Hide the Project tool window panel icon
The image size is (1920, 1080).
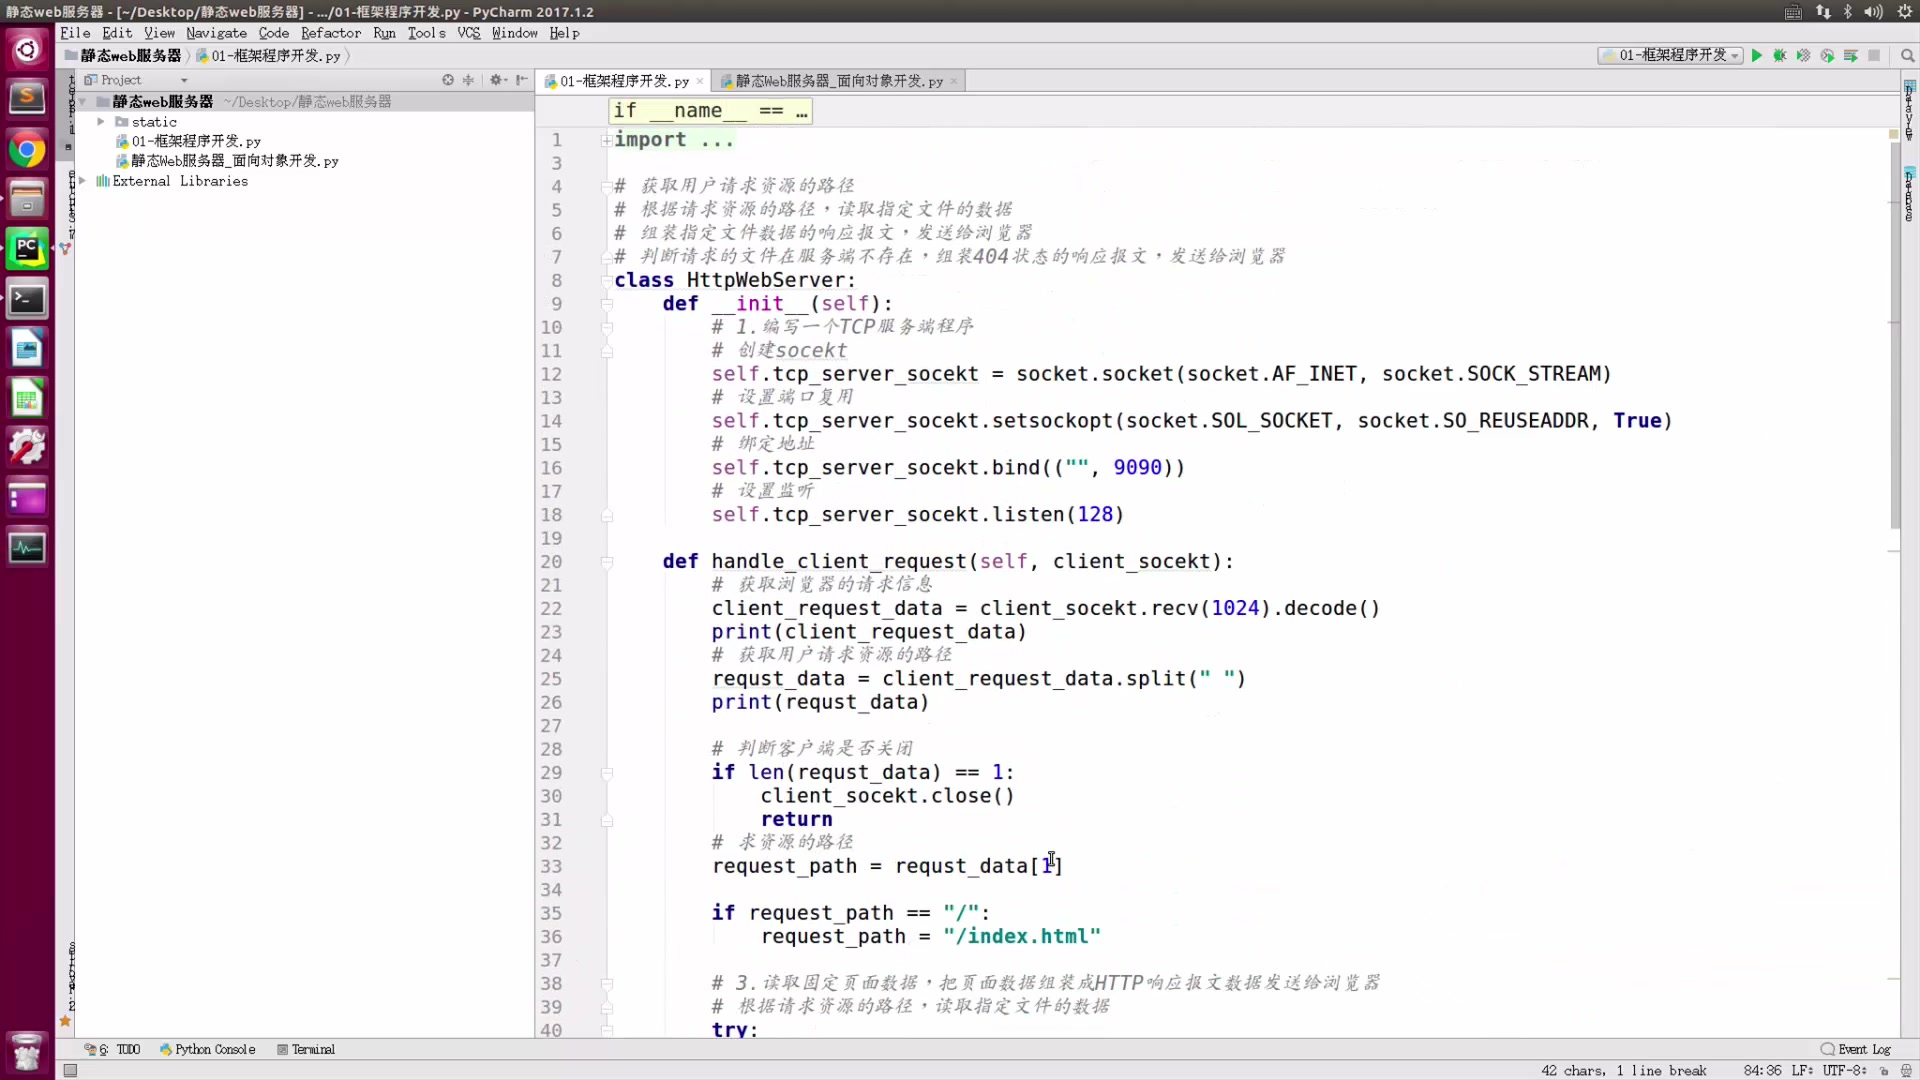(x=521, y=79)
